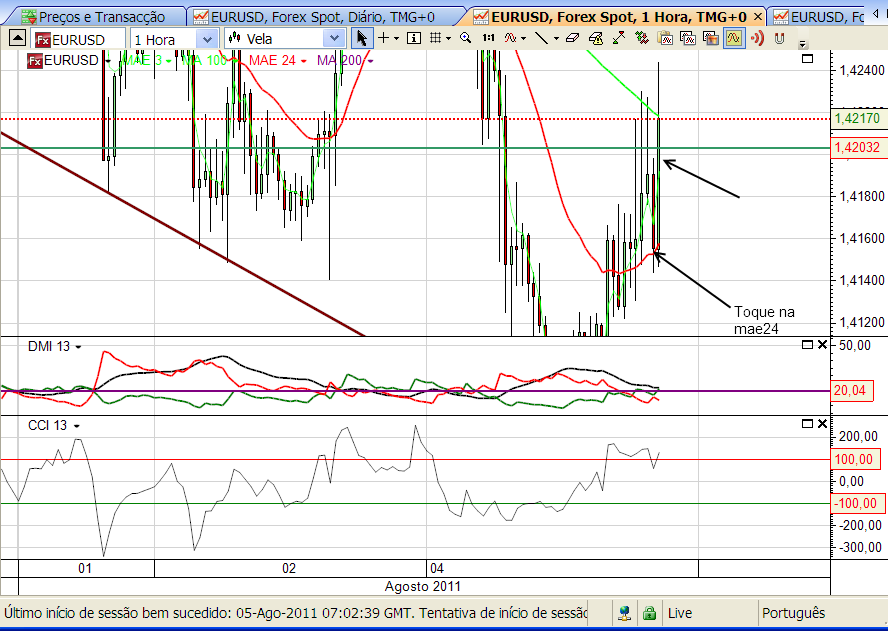Toggle the magnet snap icon
888x631 pixels.
(x=780, y=39)
